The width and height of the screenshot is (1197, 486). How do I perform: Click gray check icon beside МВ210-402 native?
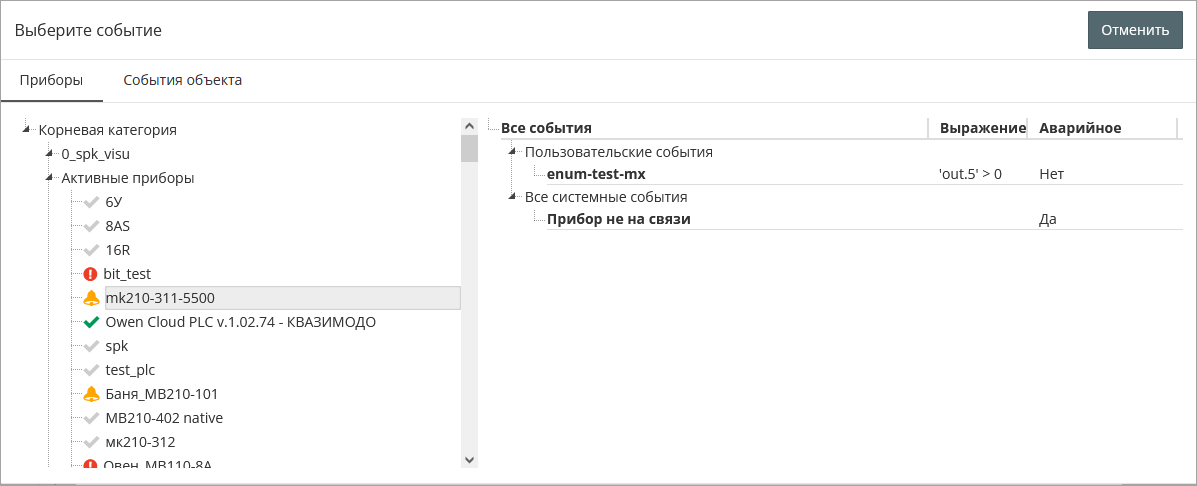[x=91, y=418]
